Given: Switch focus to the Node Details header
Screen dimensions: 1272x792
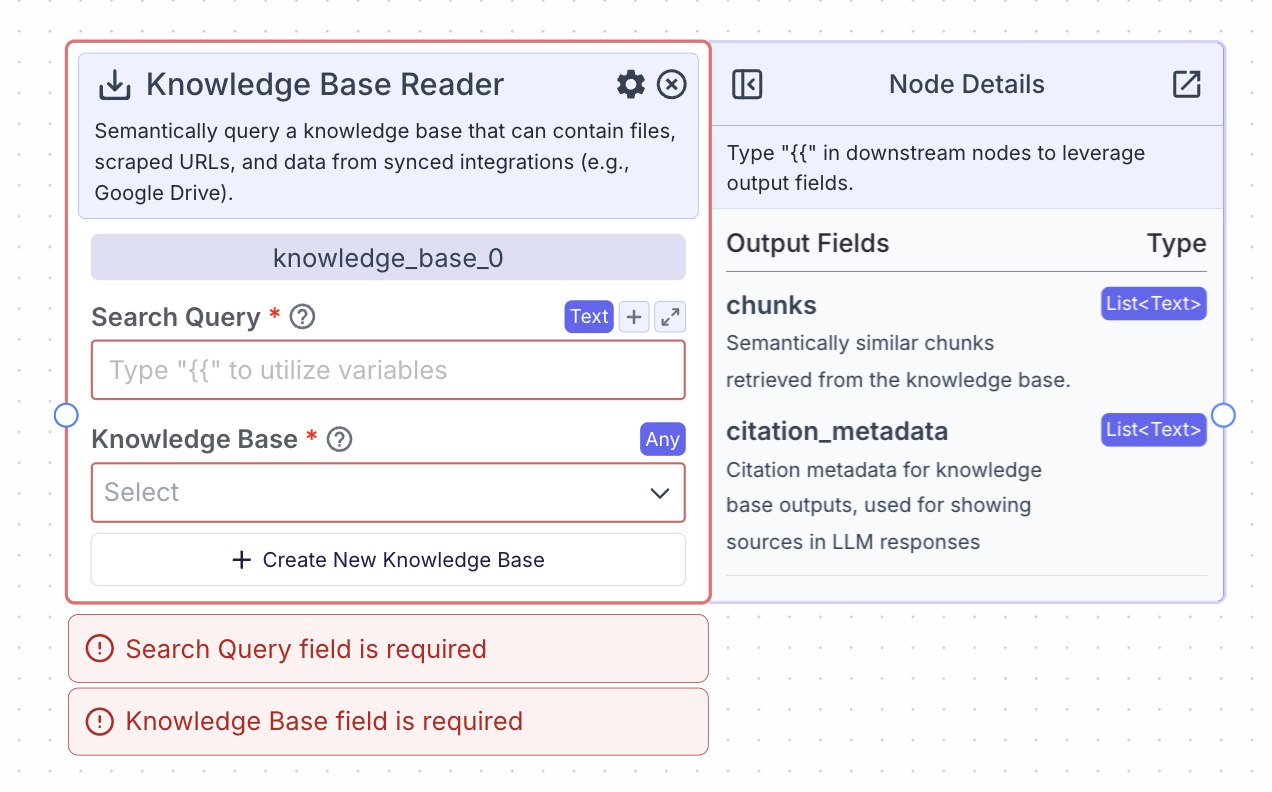Looking at the screenshot, I should [966, 84].
